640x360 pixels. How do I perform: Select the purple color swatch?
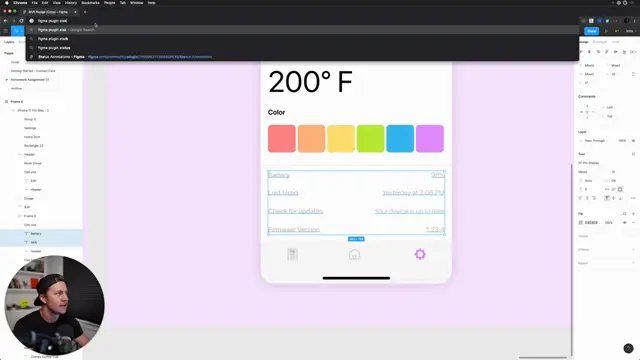(430, 139)
